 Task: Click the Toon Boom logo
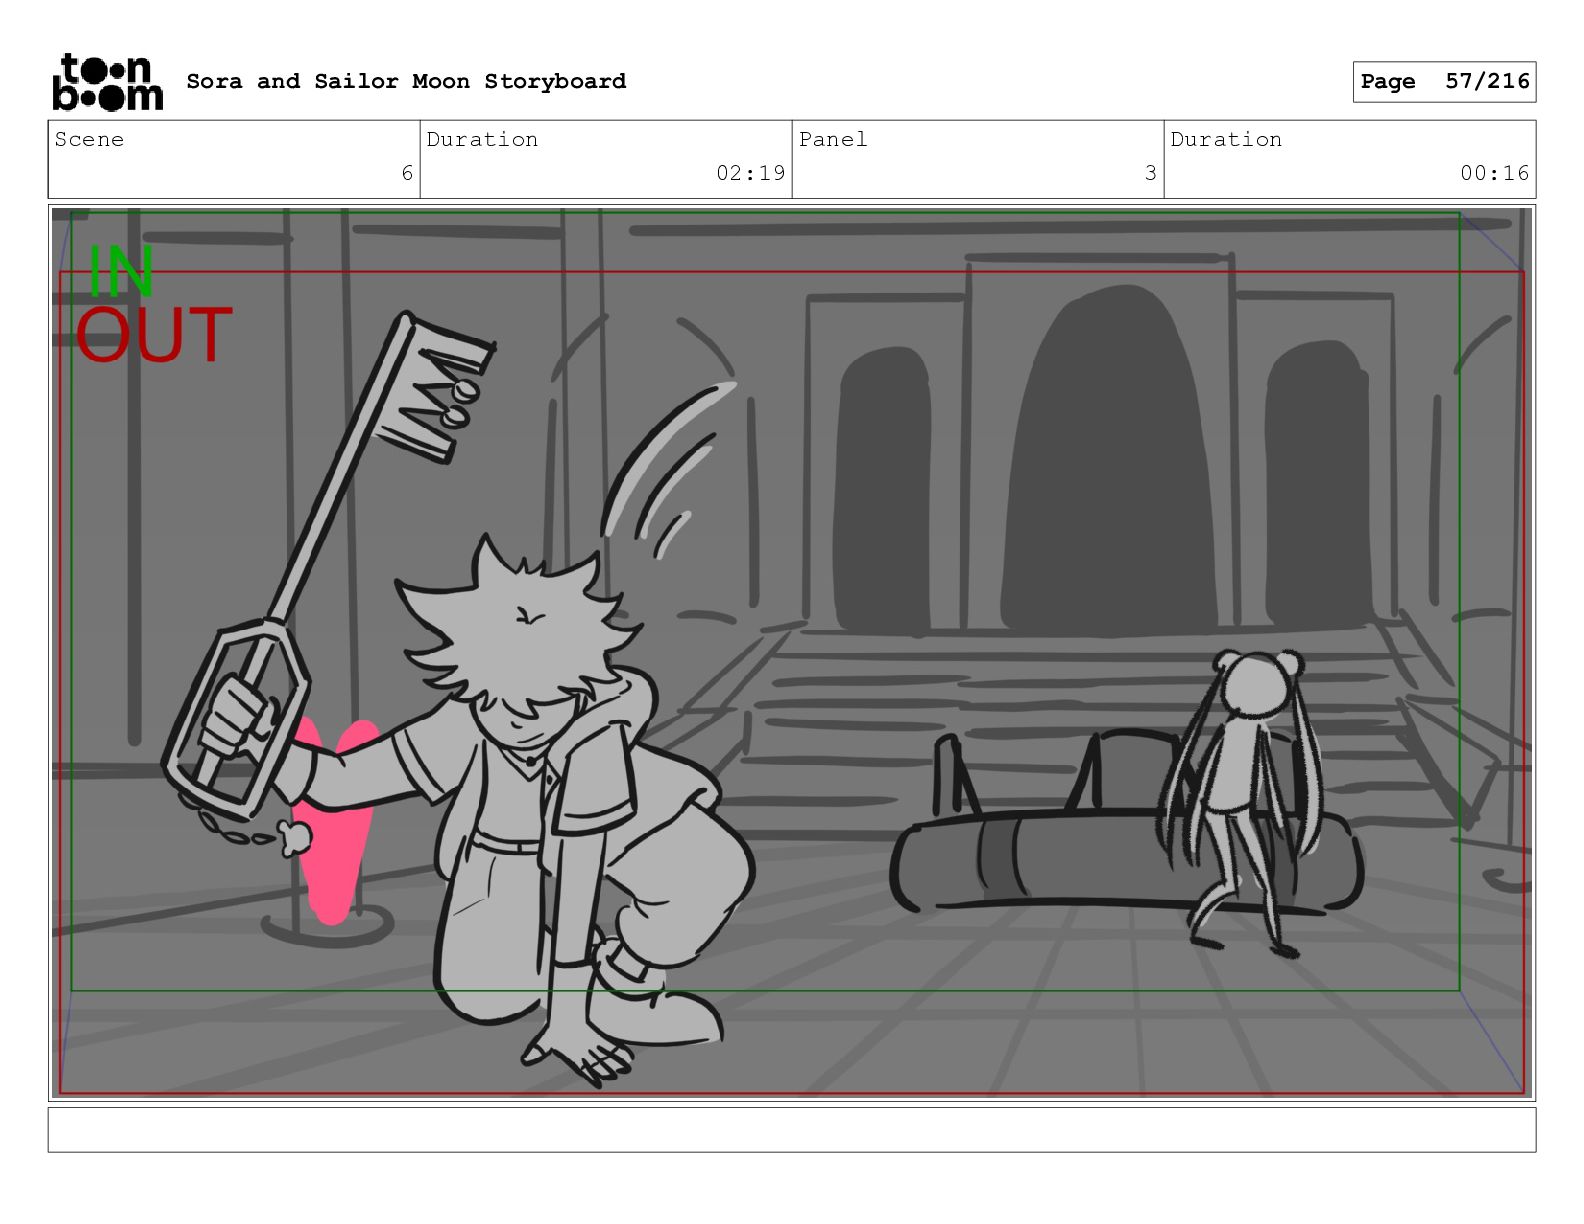(107, 82)
